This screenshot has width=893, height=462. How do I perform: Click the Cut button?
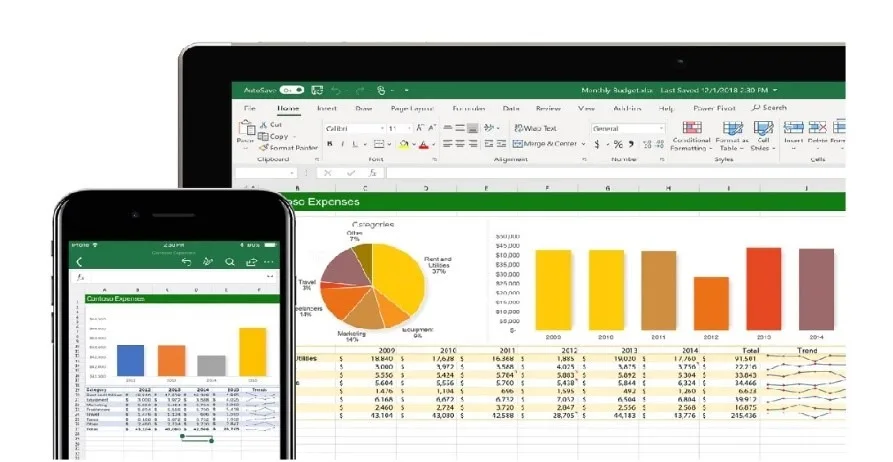271,124
